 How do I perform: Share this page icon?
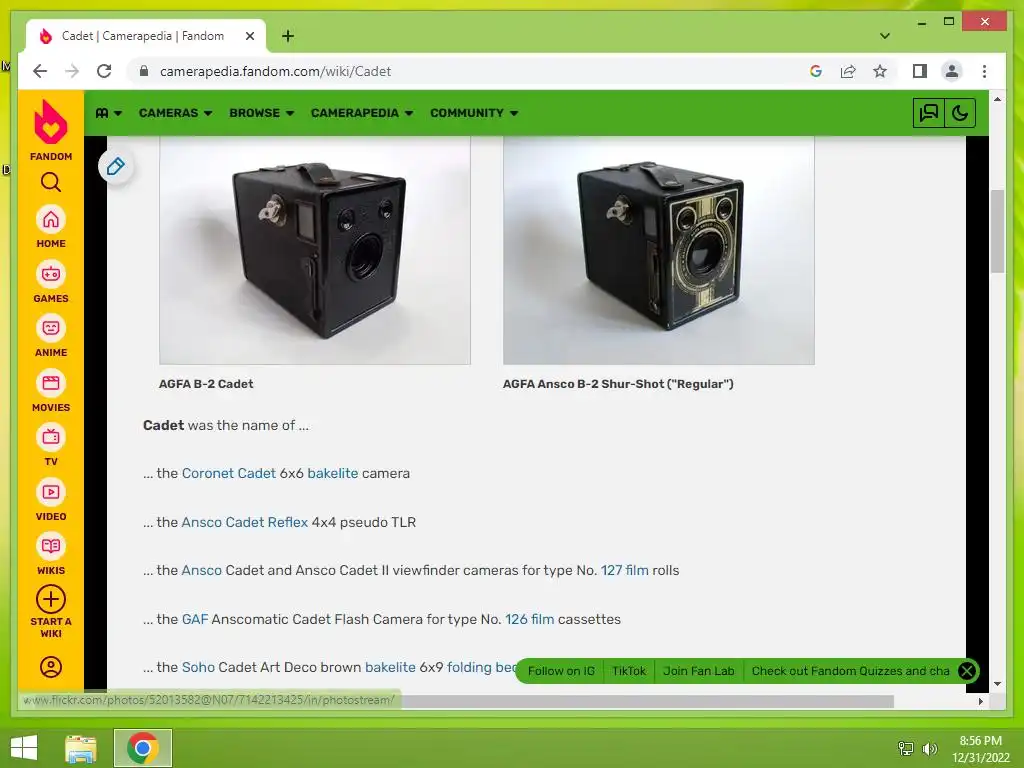coord(848,71)
